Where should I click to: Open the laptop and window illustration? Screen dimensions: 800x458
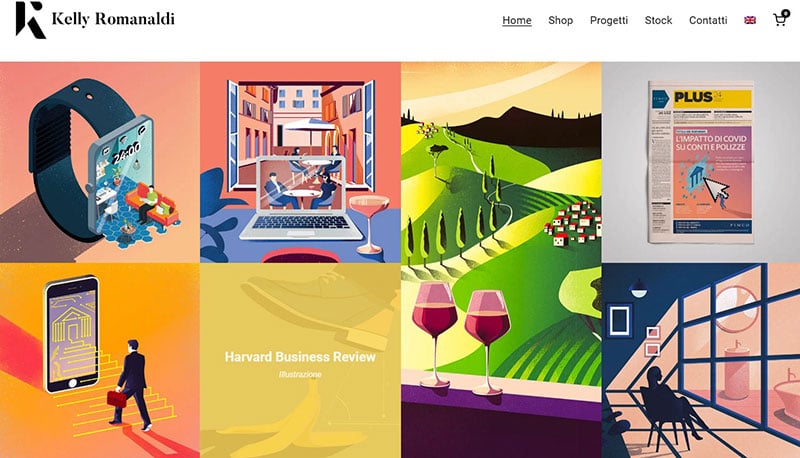300,162
